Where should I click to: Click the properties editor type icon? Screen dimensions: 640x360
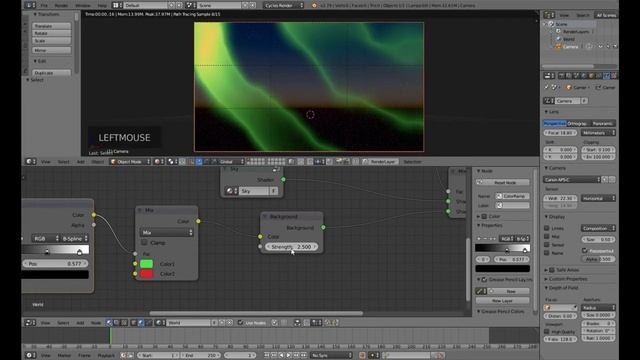tap(549, 76)
